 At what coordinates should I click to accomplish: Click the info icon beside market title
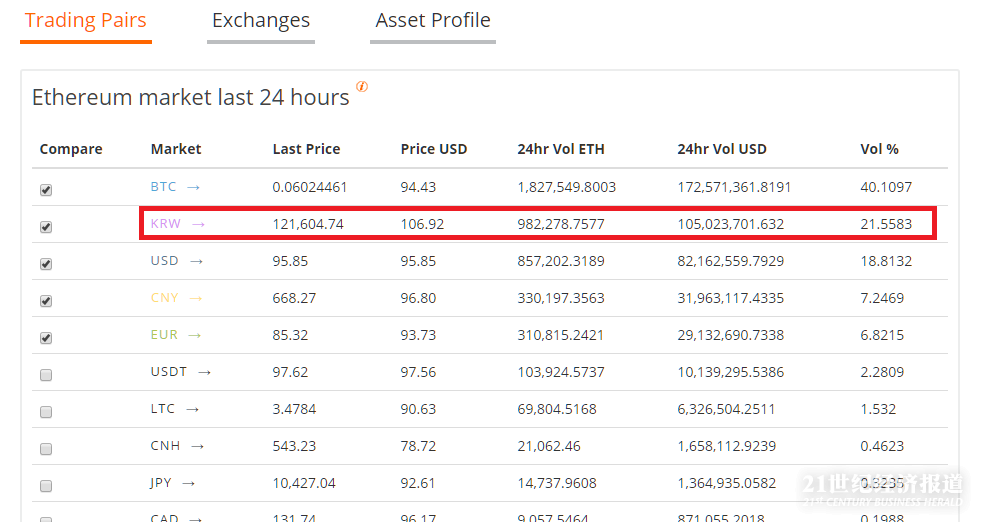point(362,87)
